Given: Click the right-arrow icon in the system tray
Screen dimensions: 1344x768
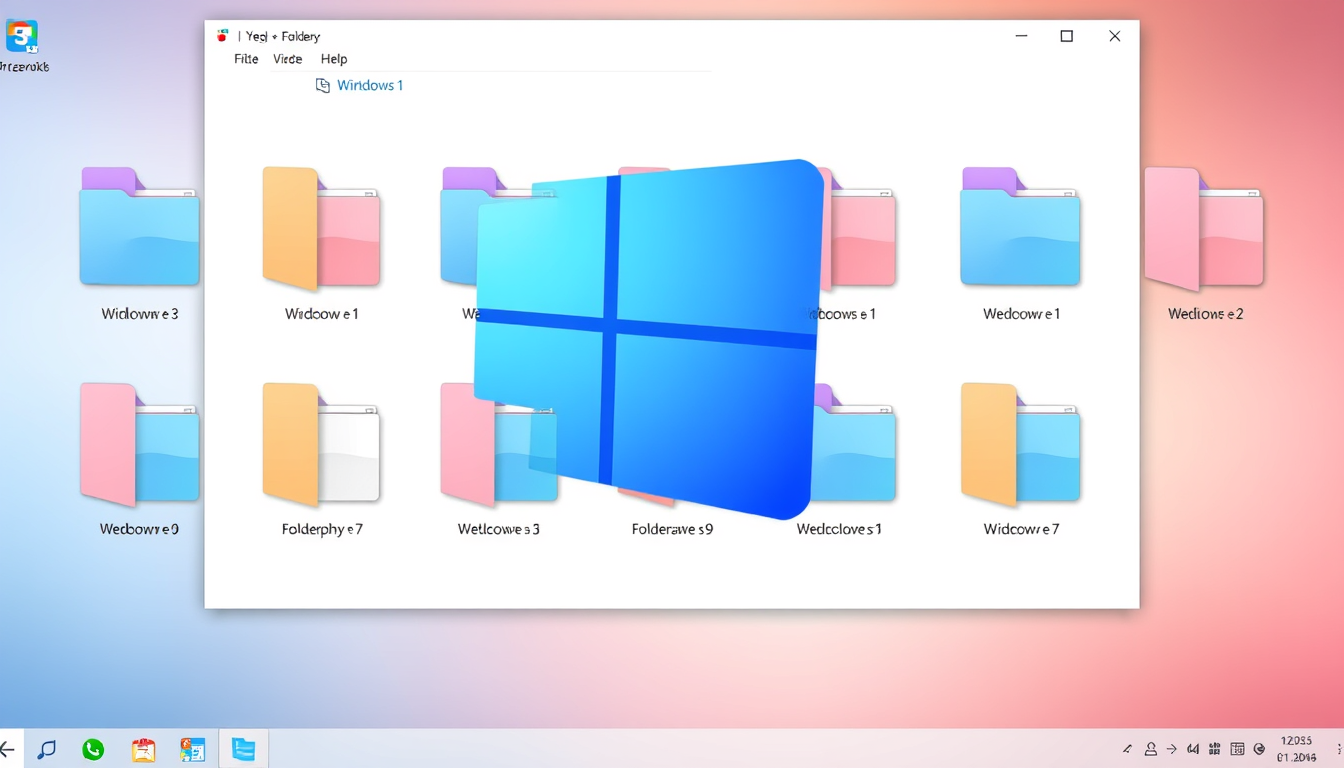Looking at the screenshot, I should (x=1172, y=749).
